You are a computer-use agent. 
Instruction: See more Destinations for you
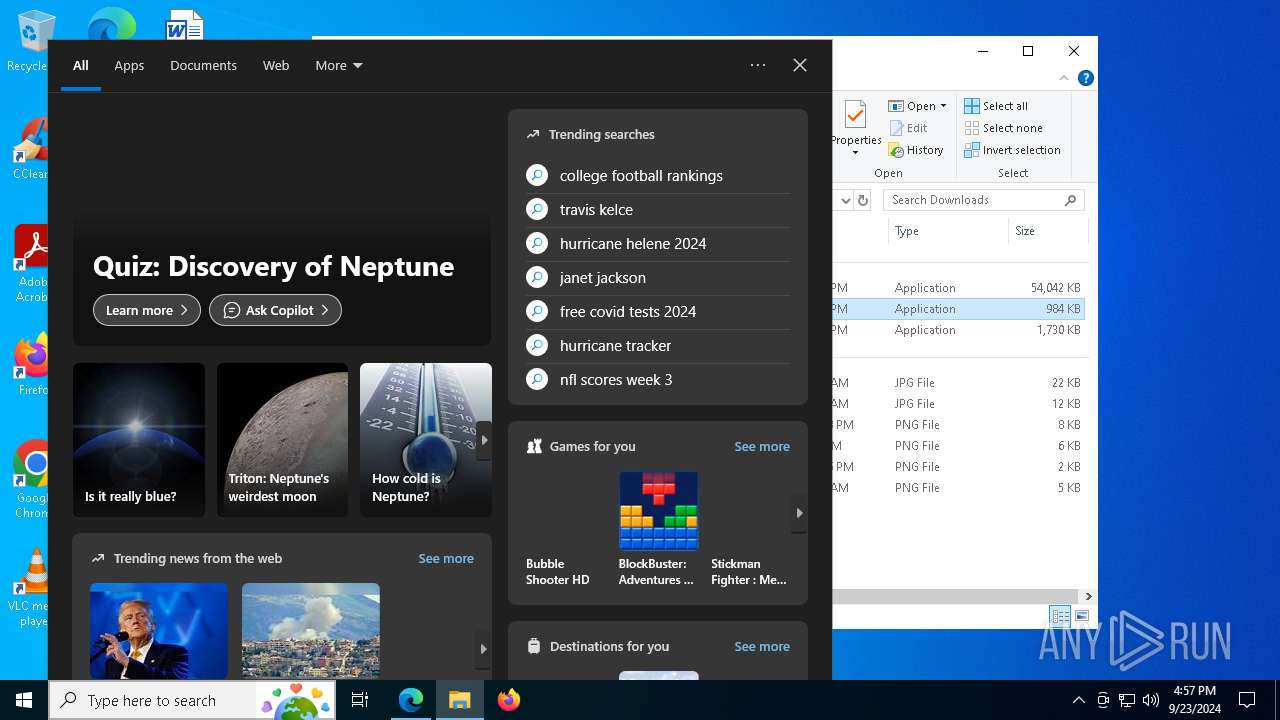[762, 646]
